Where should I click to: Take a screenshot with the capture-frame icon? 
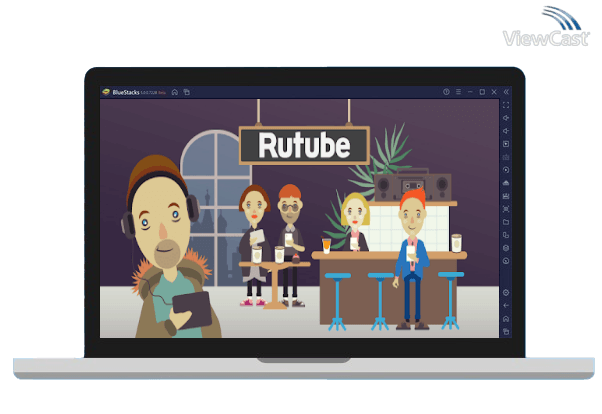[x=506, y=209]
